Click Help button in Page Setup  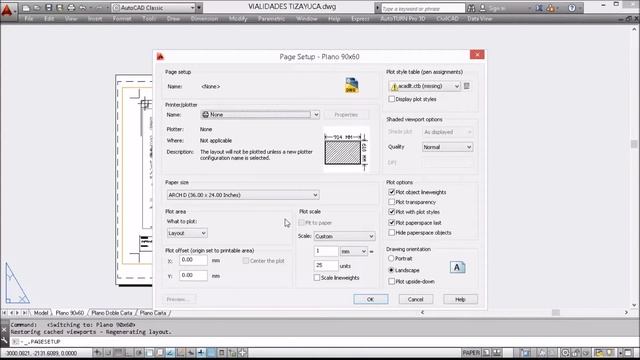pos(460,299)
